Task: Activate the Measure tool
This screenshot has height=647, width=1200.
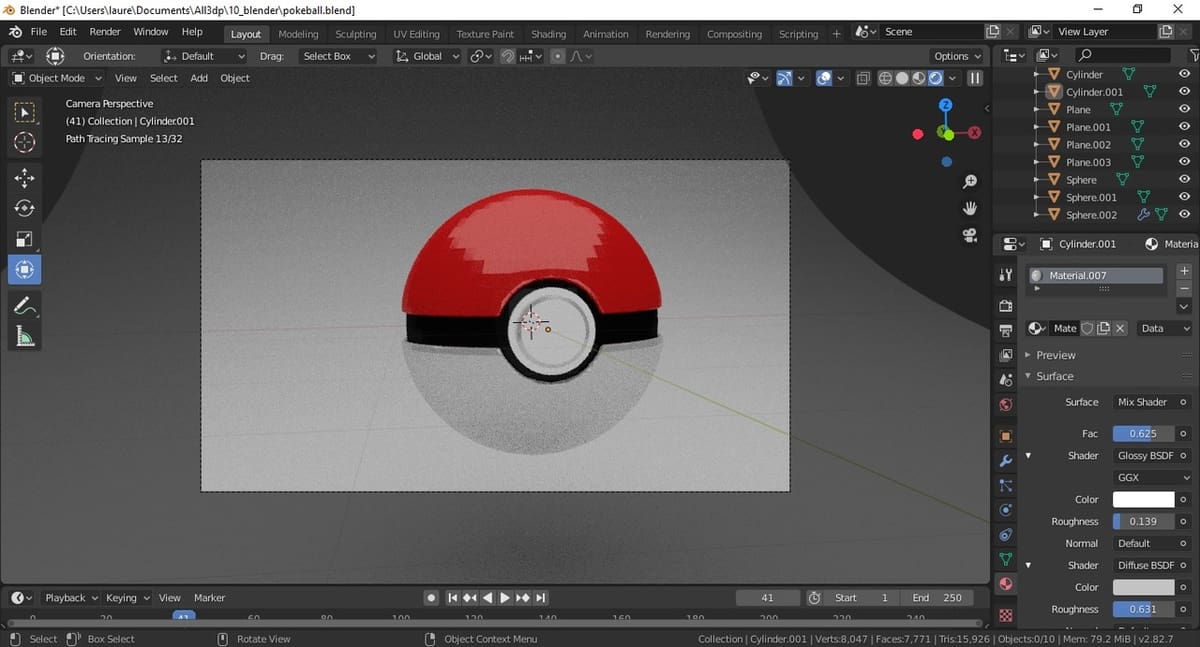Action: [25, 337]
